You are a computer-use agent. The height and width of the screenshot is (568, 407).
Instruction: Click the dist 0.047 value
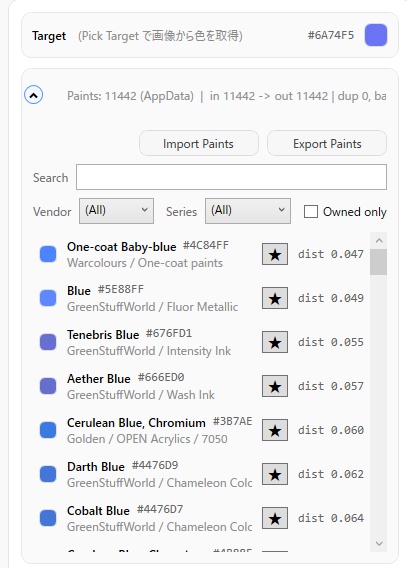[x=331, y=254]
